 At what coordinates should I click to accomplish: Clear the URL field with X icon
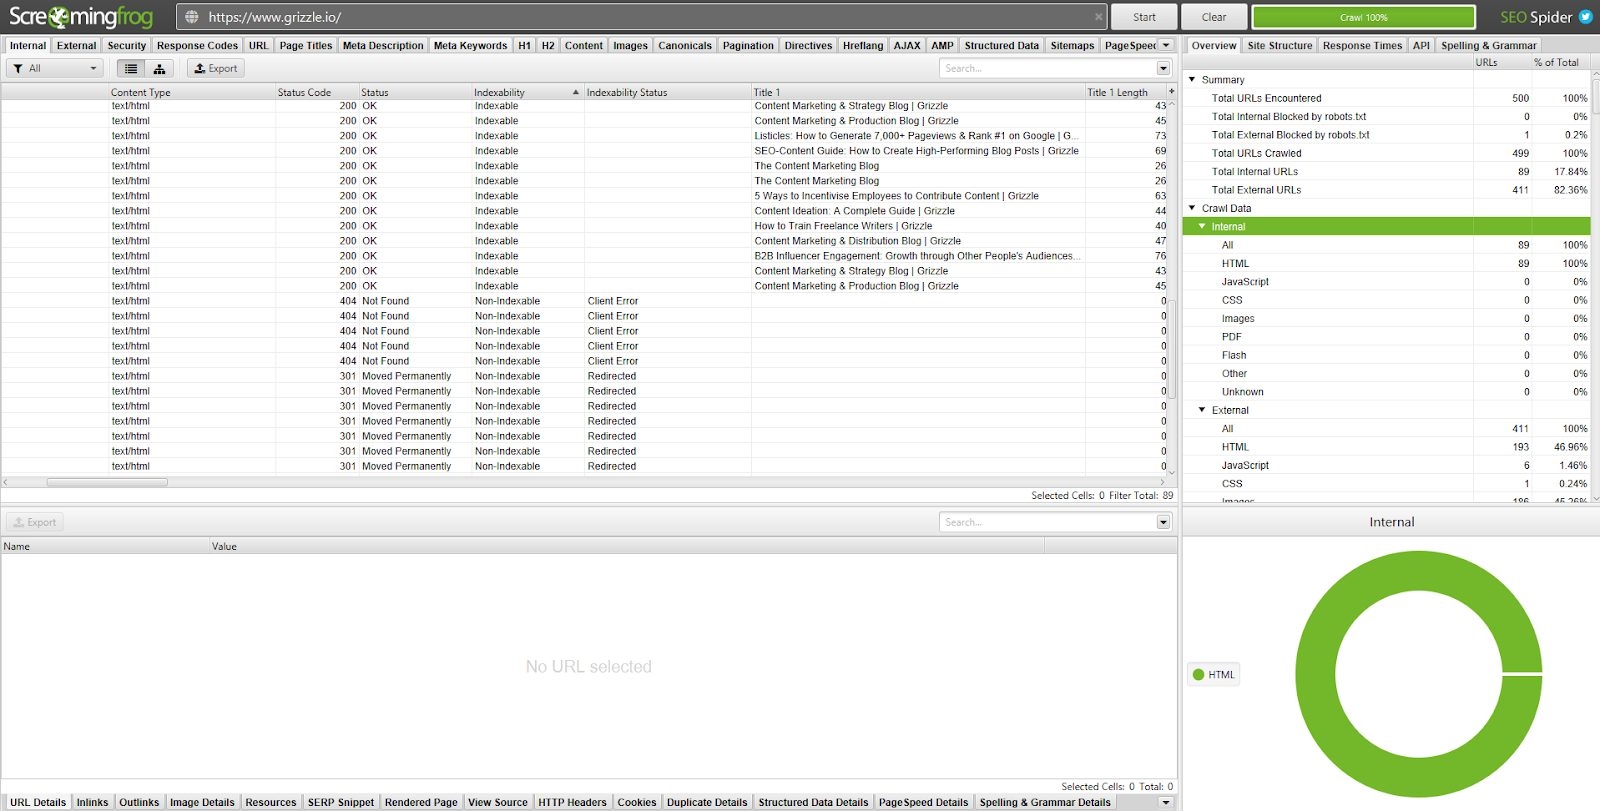click(x=1098, y=17)
